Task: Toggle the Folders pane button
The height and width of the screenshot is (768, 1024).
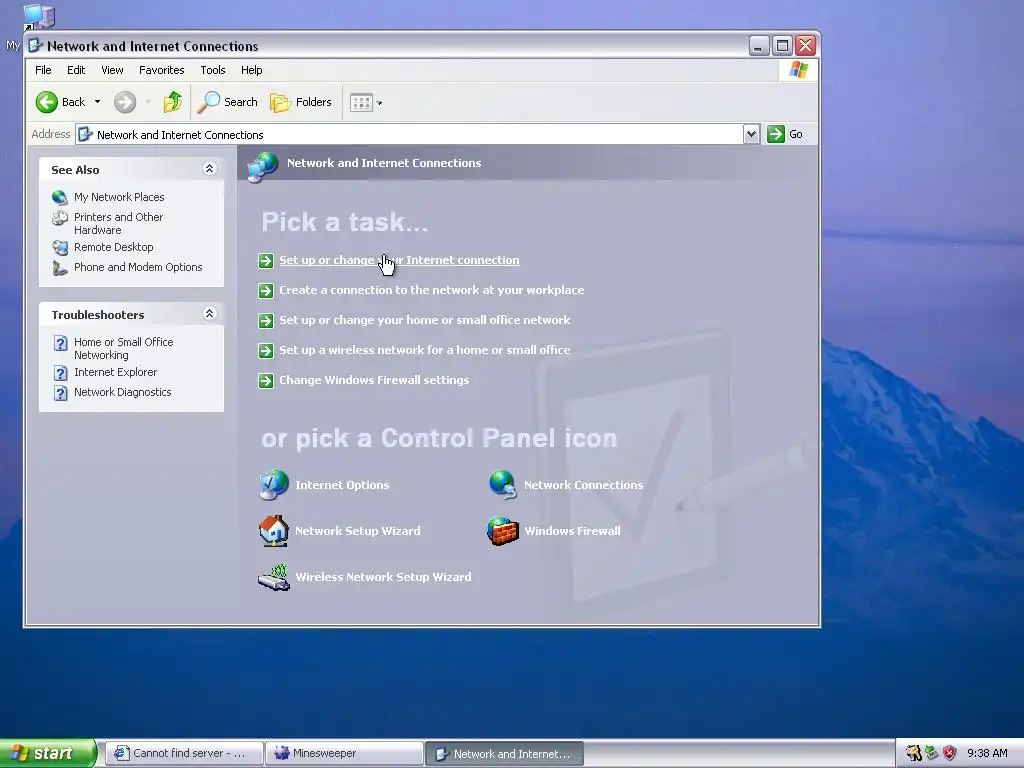Action: pyautogui.click(x=301, y=102)
